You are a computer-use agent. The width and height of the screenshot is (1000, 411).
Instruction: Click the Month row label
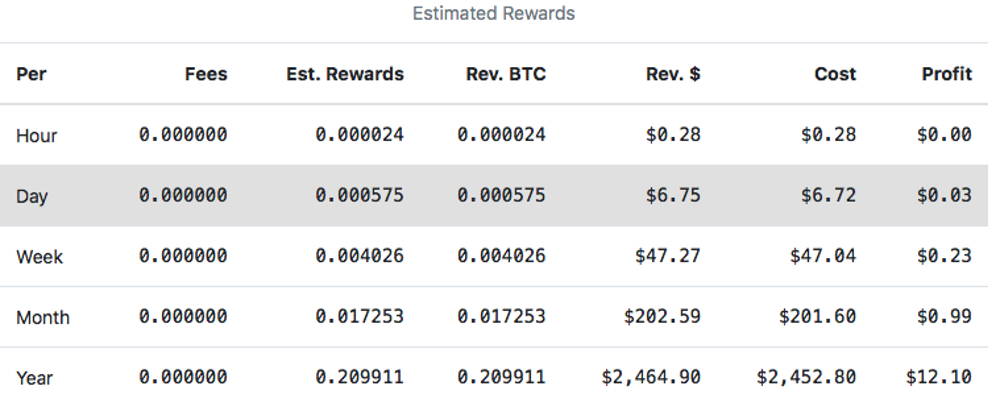coord(43,317)
